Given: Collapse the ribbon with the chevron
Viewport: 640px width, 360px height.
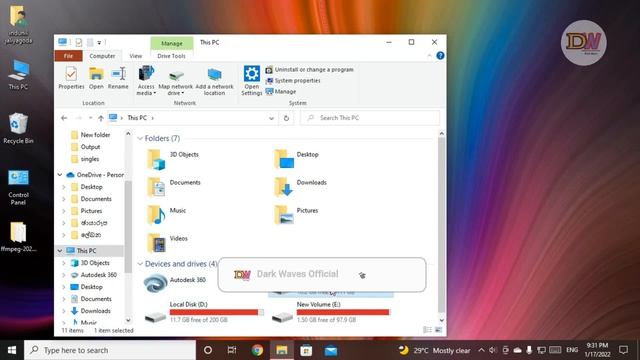Looking at the screenshot, I should [429, 56].
